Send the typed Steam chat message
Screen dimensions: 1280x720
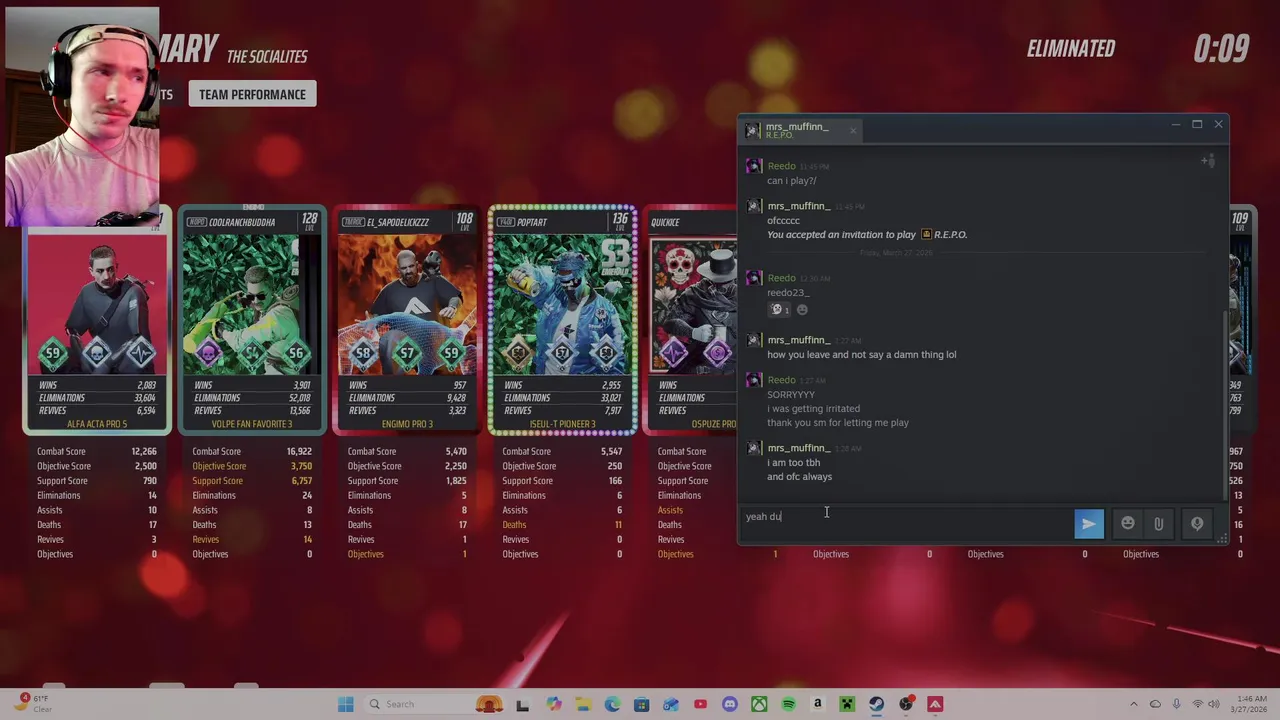[1089, 524]
